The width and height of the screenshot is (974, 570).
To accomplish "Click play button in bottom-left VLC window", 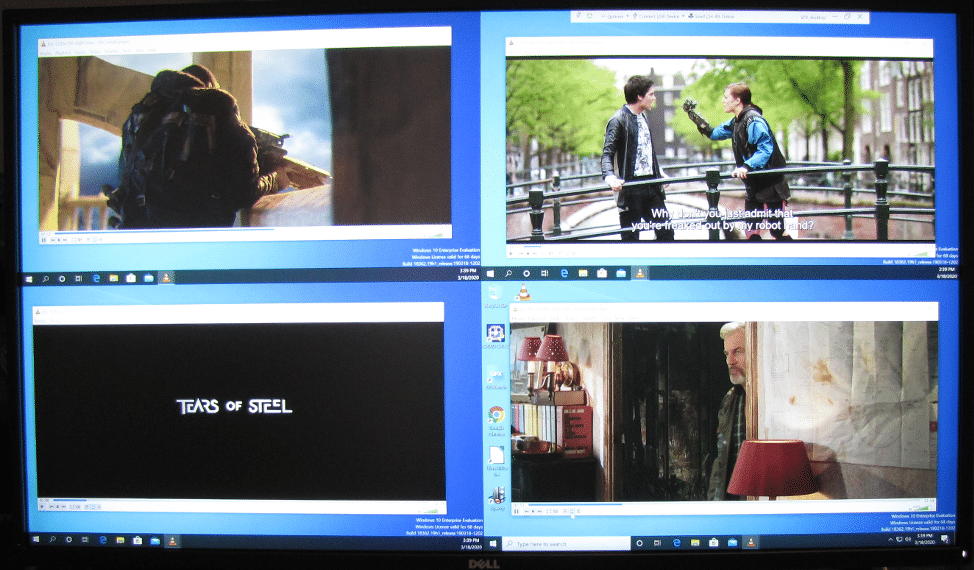I will [42, 507].
